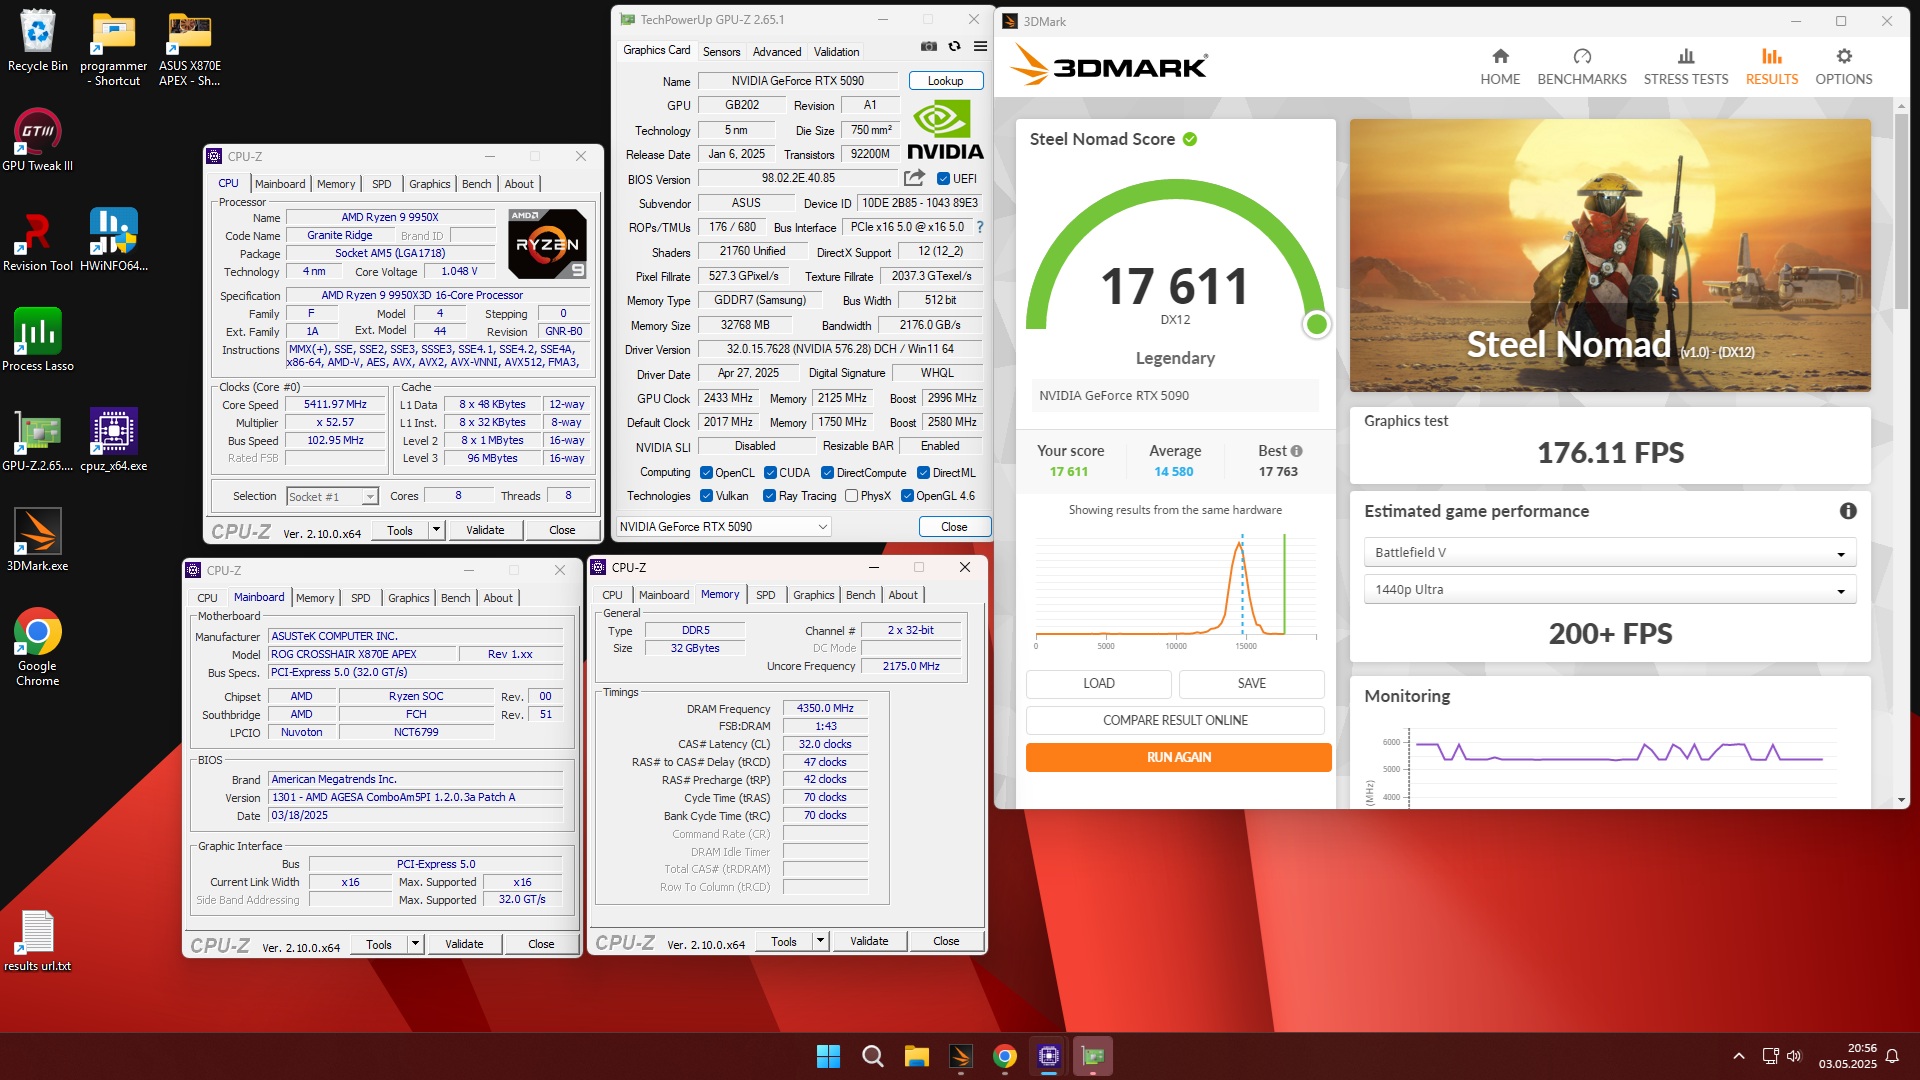The height and width of the screenshot is (1080, 1920).
Task: Toggle OpenGL 4.6 checkbox in GPU-Z
Action: [907, 496]
